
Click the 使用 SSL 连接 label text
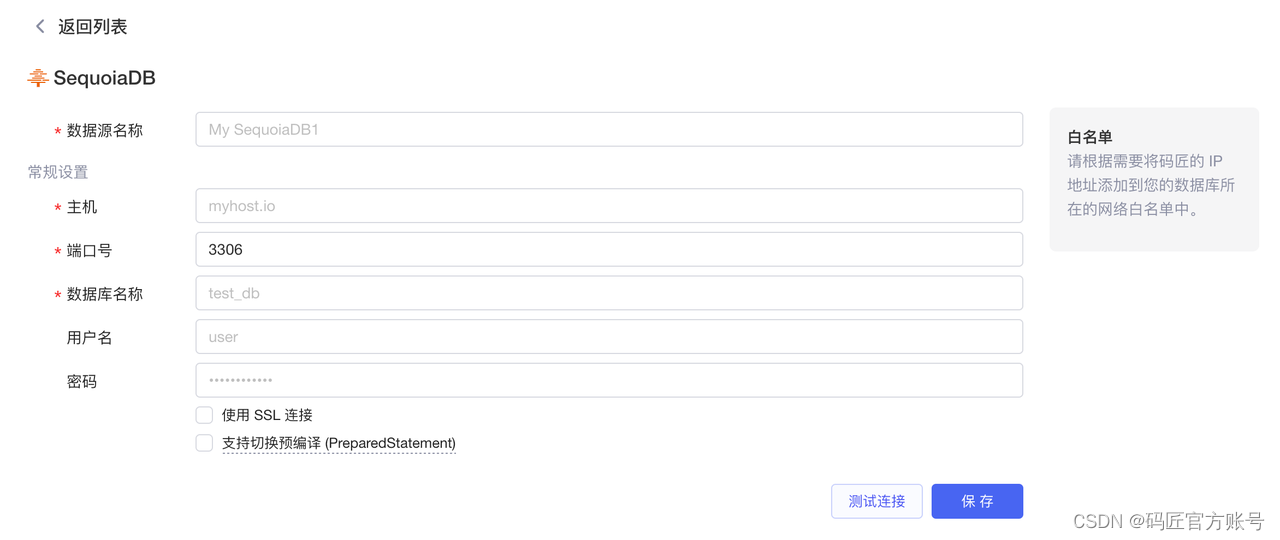267,415
